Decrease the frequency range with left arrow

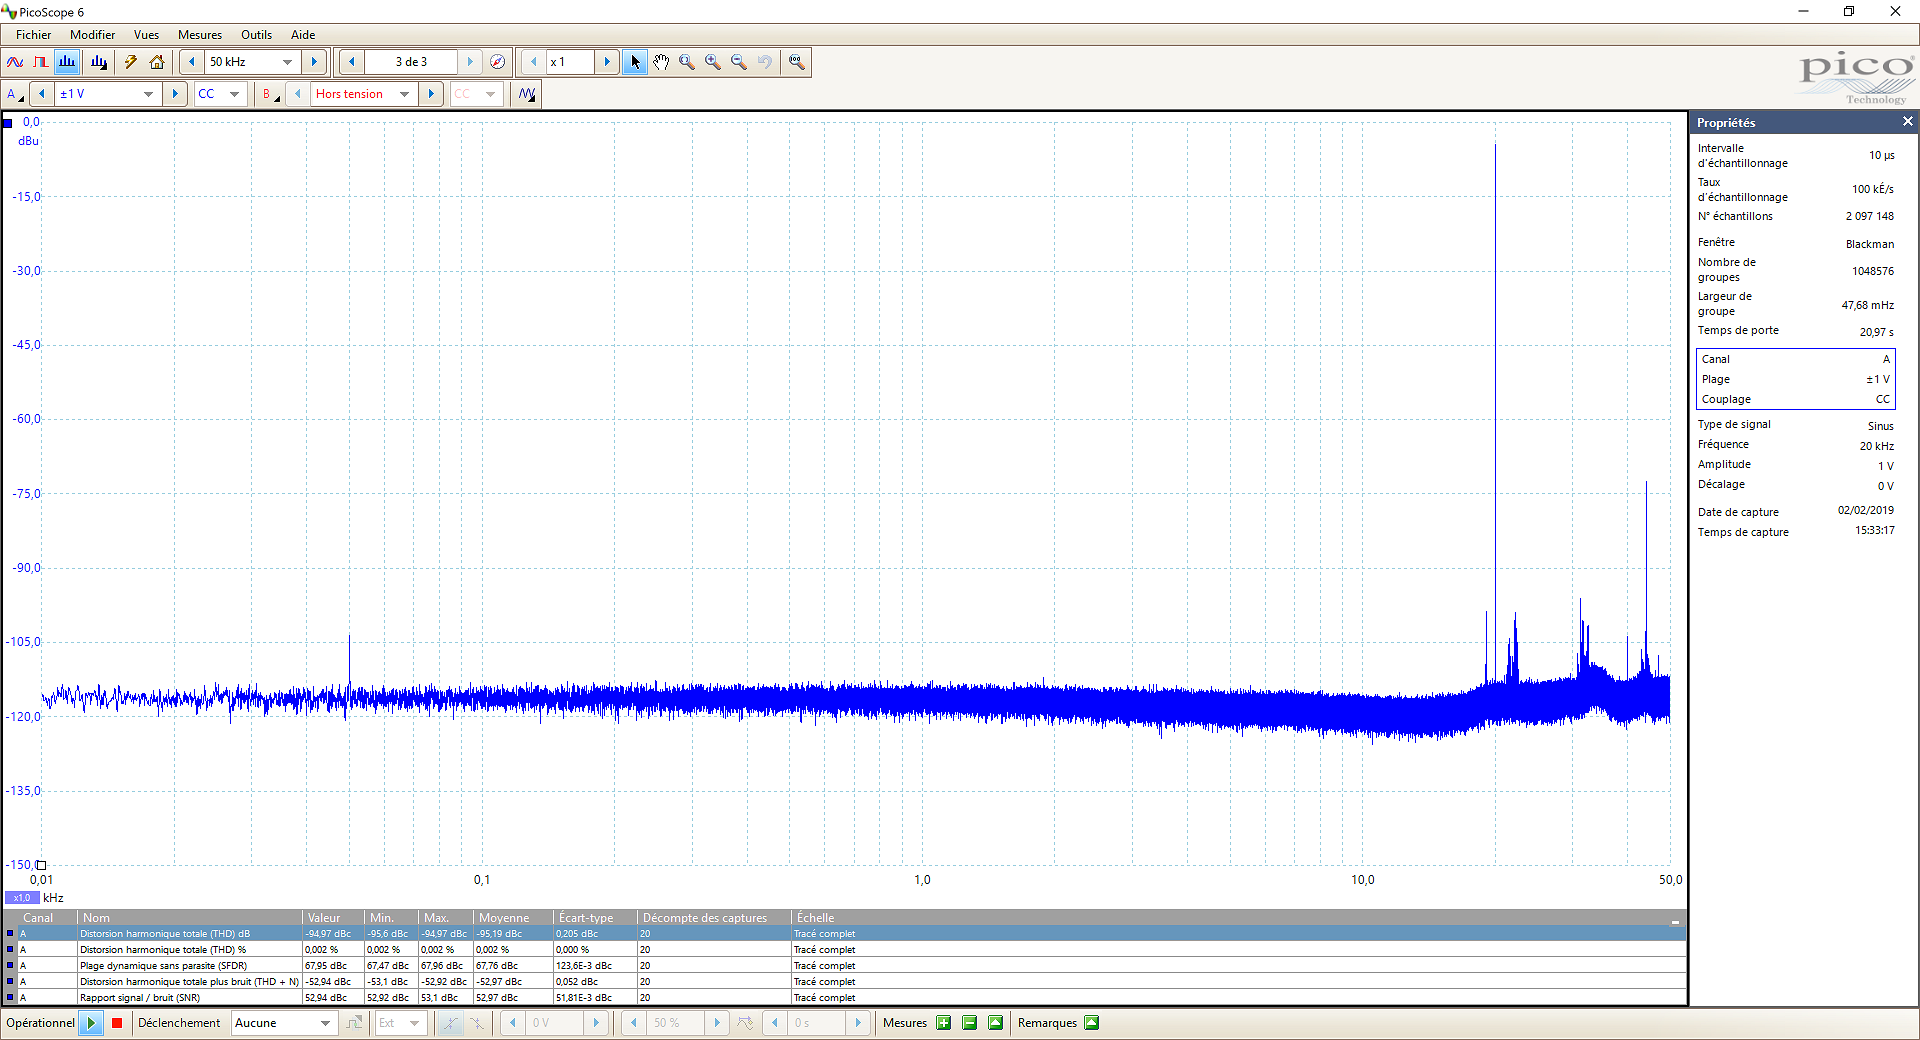point(192,62)
